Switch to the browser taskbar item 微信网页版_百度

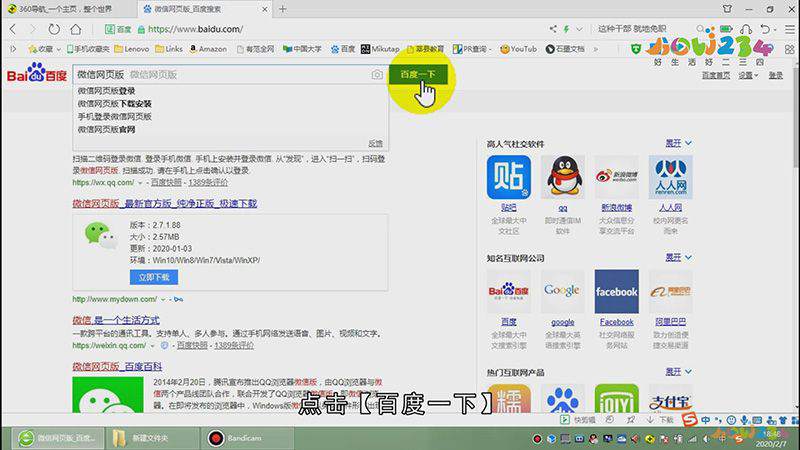click(58, 438)
